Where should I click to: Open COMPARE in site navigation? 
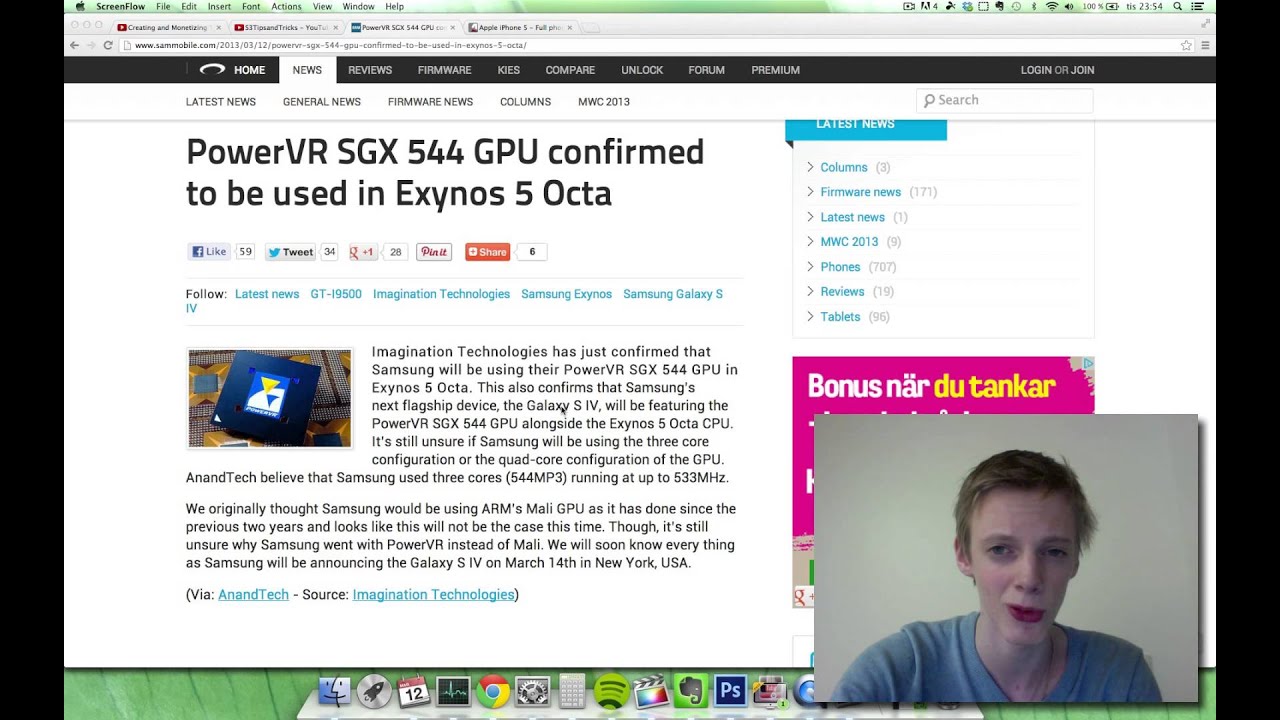point(570,70)
